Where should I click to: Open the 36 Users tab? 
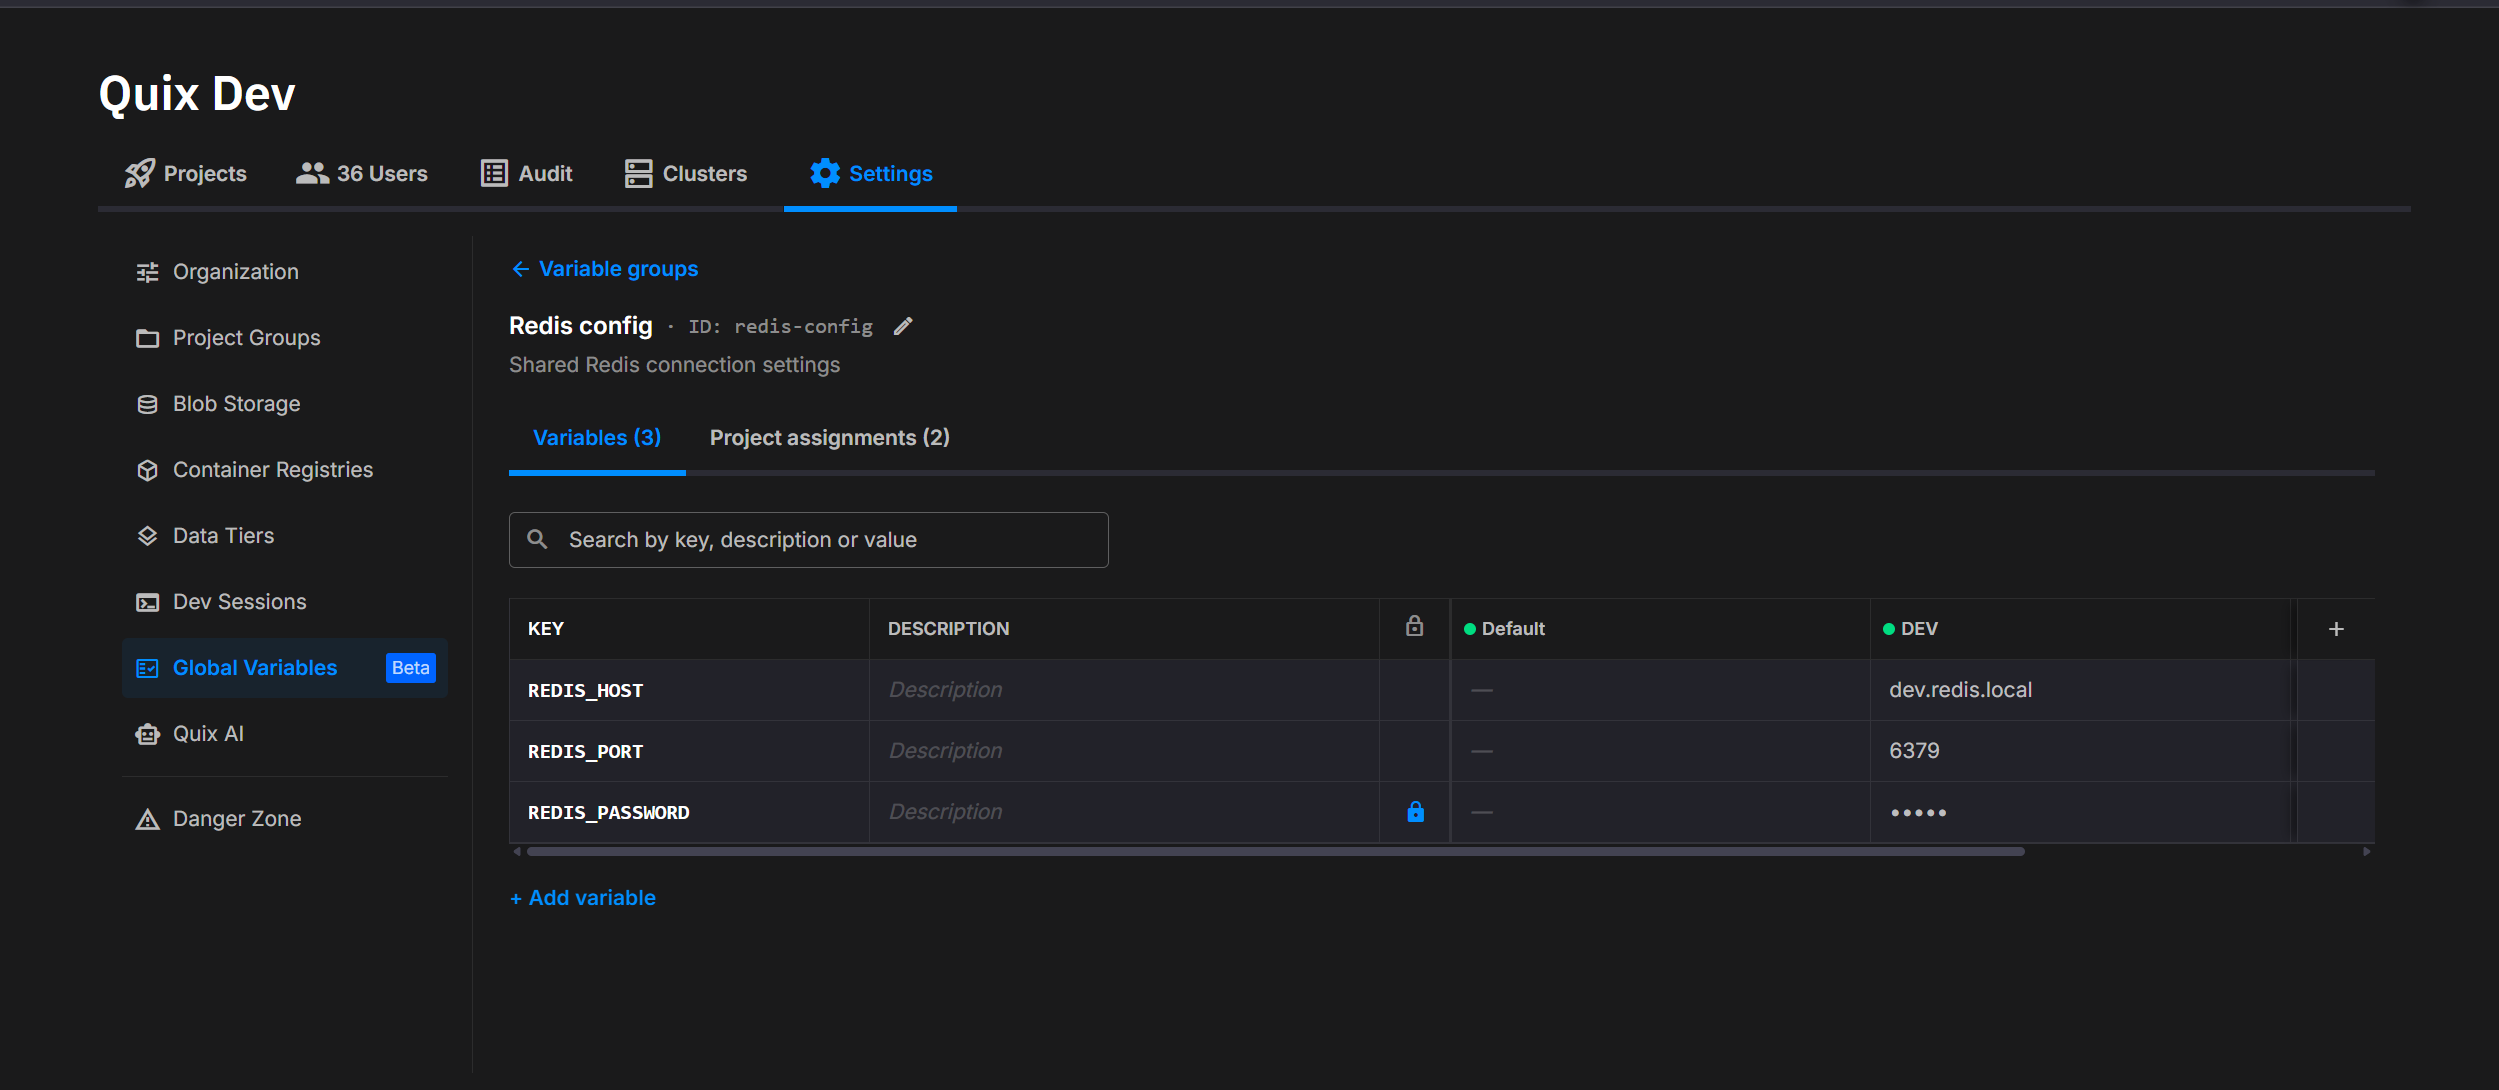coord(361,174)
